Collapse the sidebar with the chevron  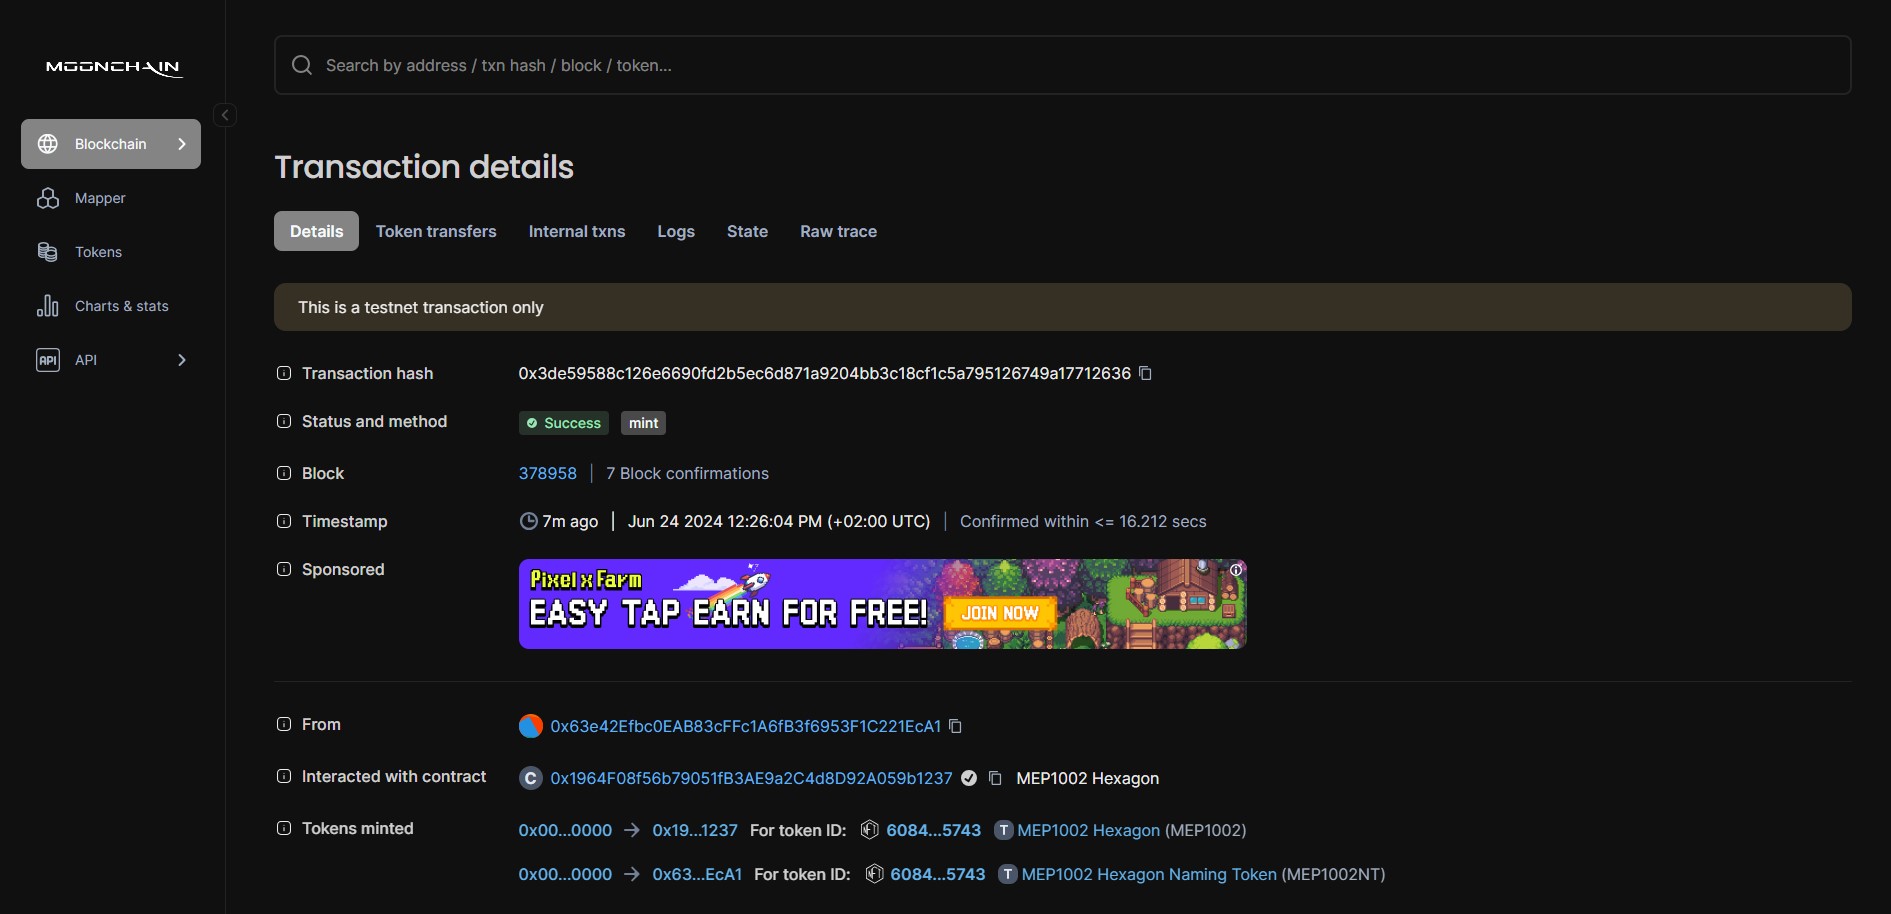pos(225,115)
